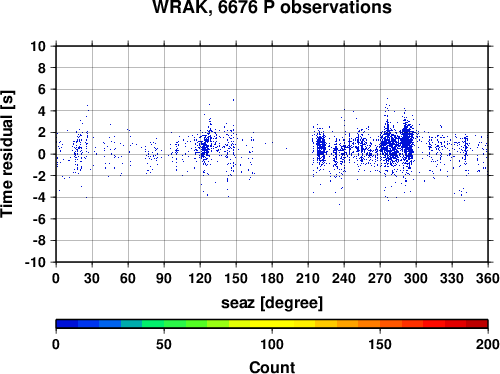Screen dimensions: 500x374
Task: Click the x-axis tick label 30
Action: coord(92,278)
